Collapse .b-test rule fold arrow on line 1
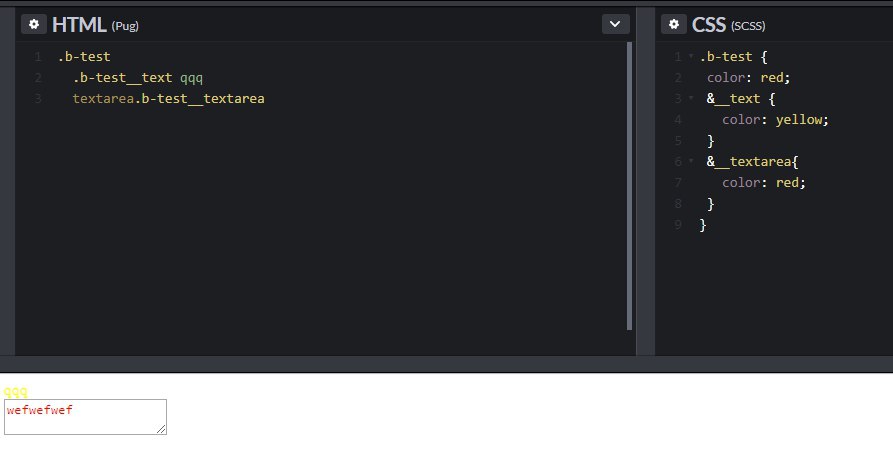 tap(691, 56)
